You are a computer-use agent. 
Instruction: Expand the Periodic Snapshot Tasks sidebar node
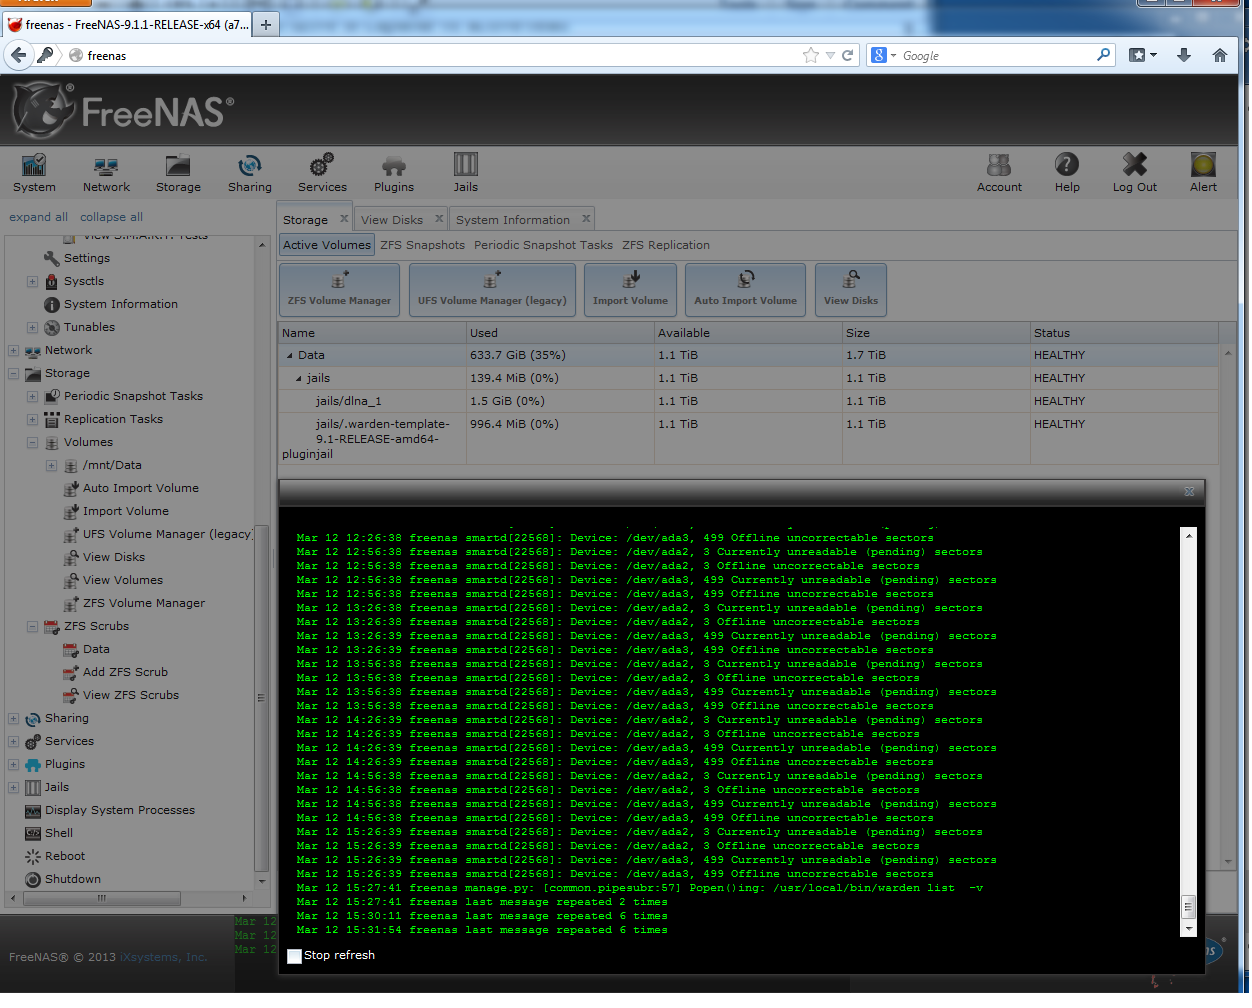point(32,397)
